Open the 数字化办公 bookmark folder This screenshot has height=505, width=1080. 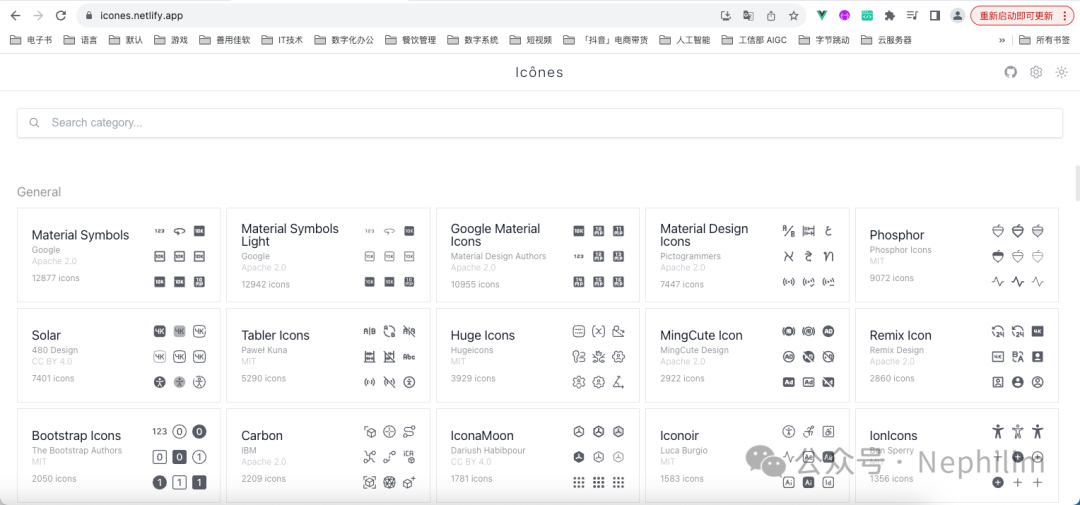(344, 40)
